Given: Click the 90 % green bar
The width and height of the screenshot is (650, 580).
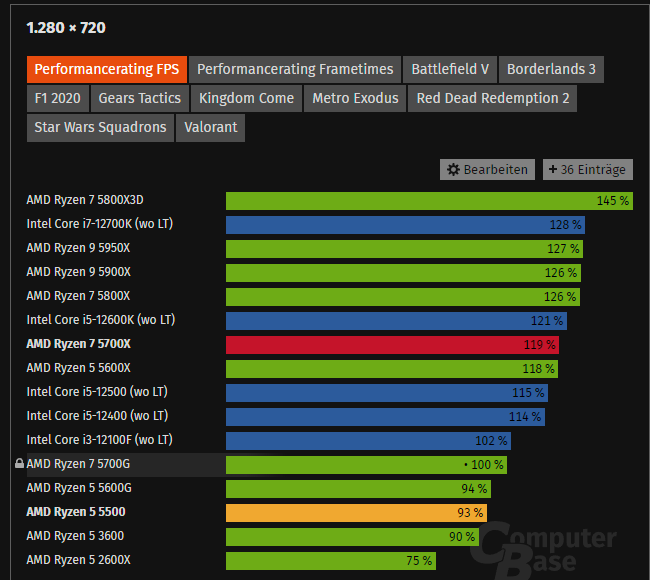Looking at the screenshot, I should tap(352, 537).
